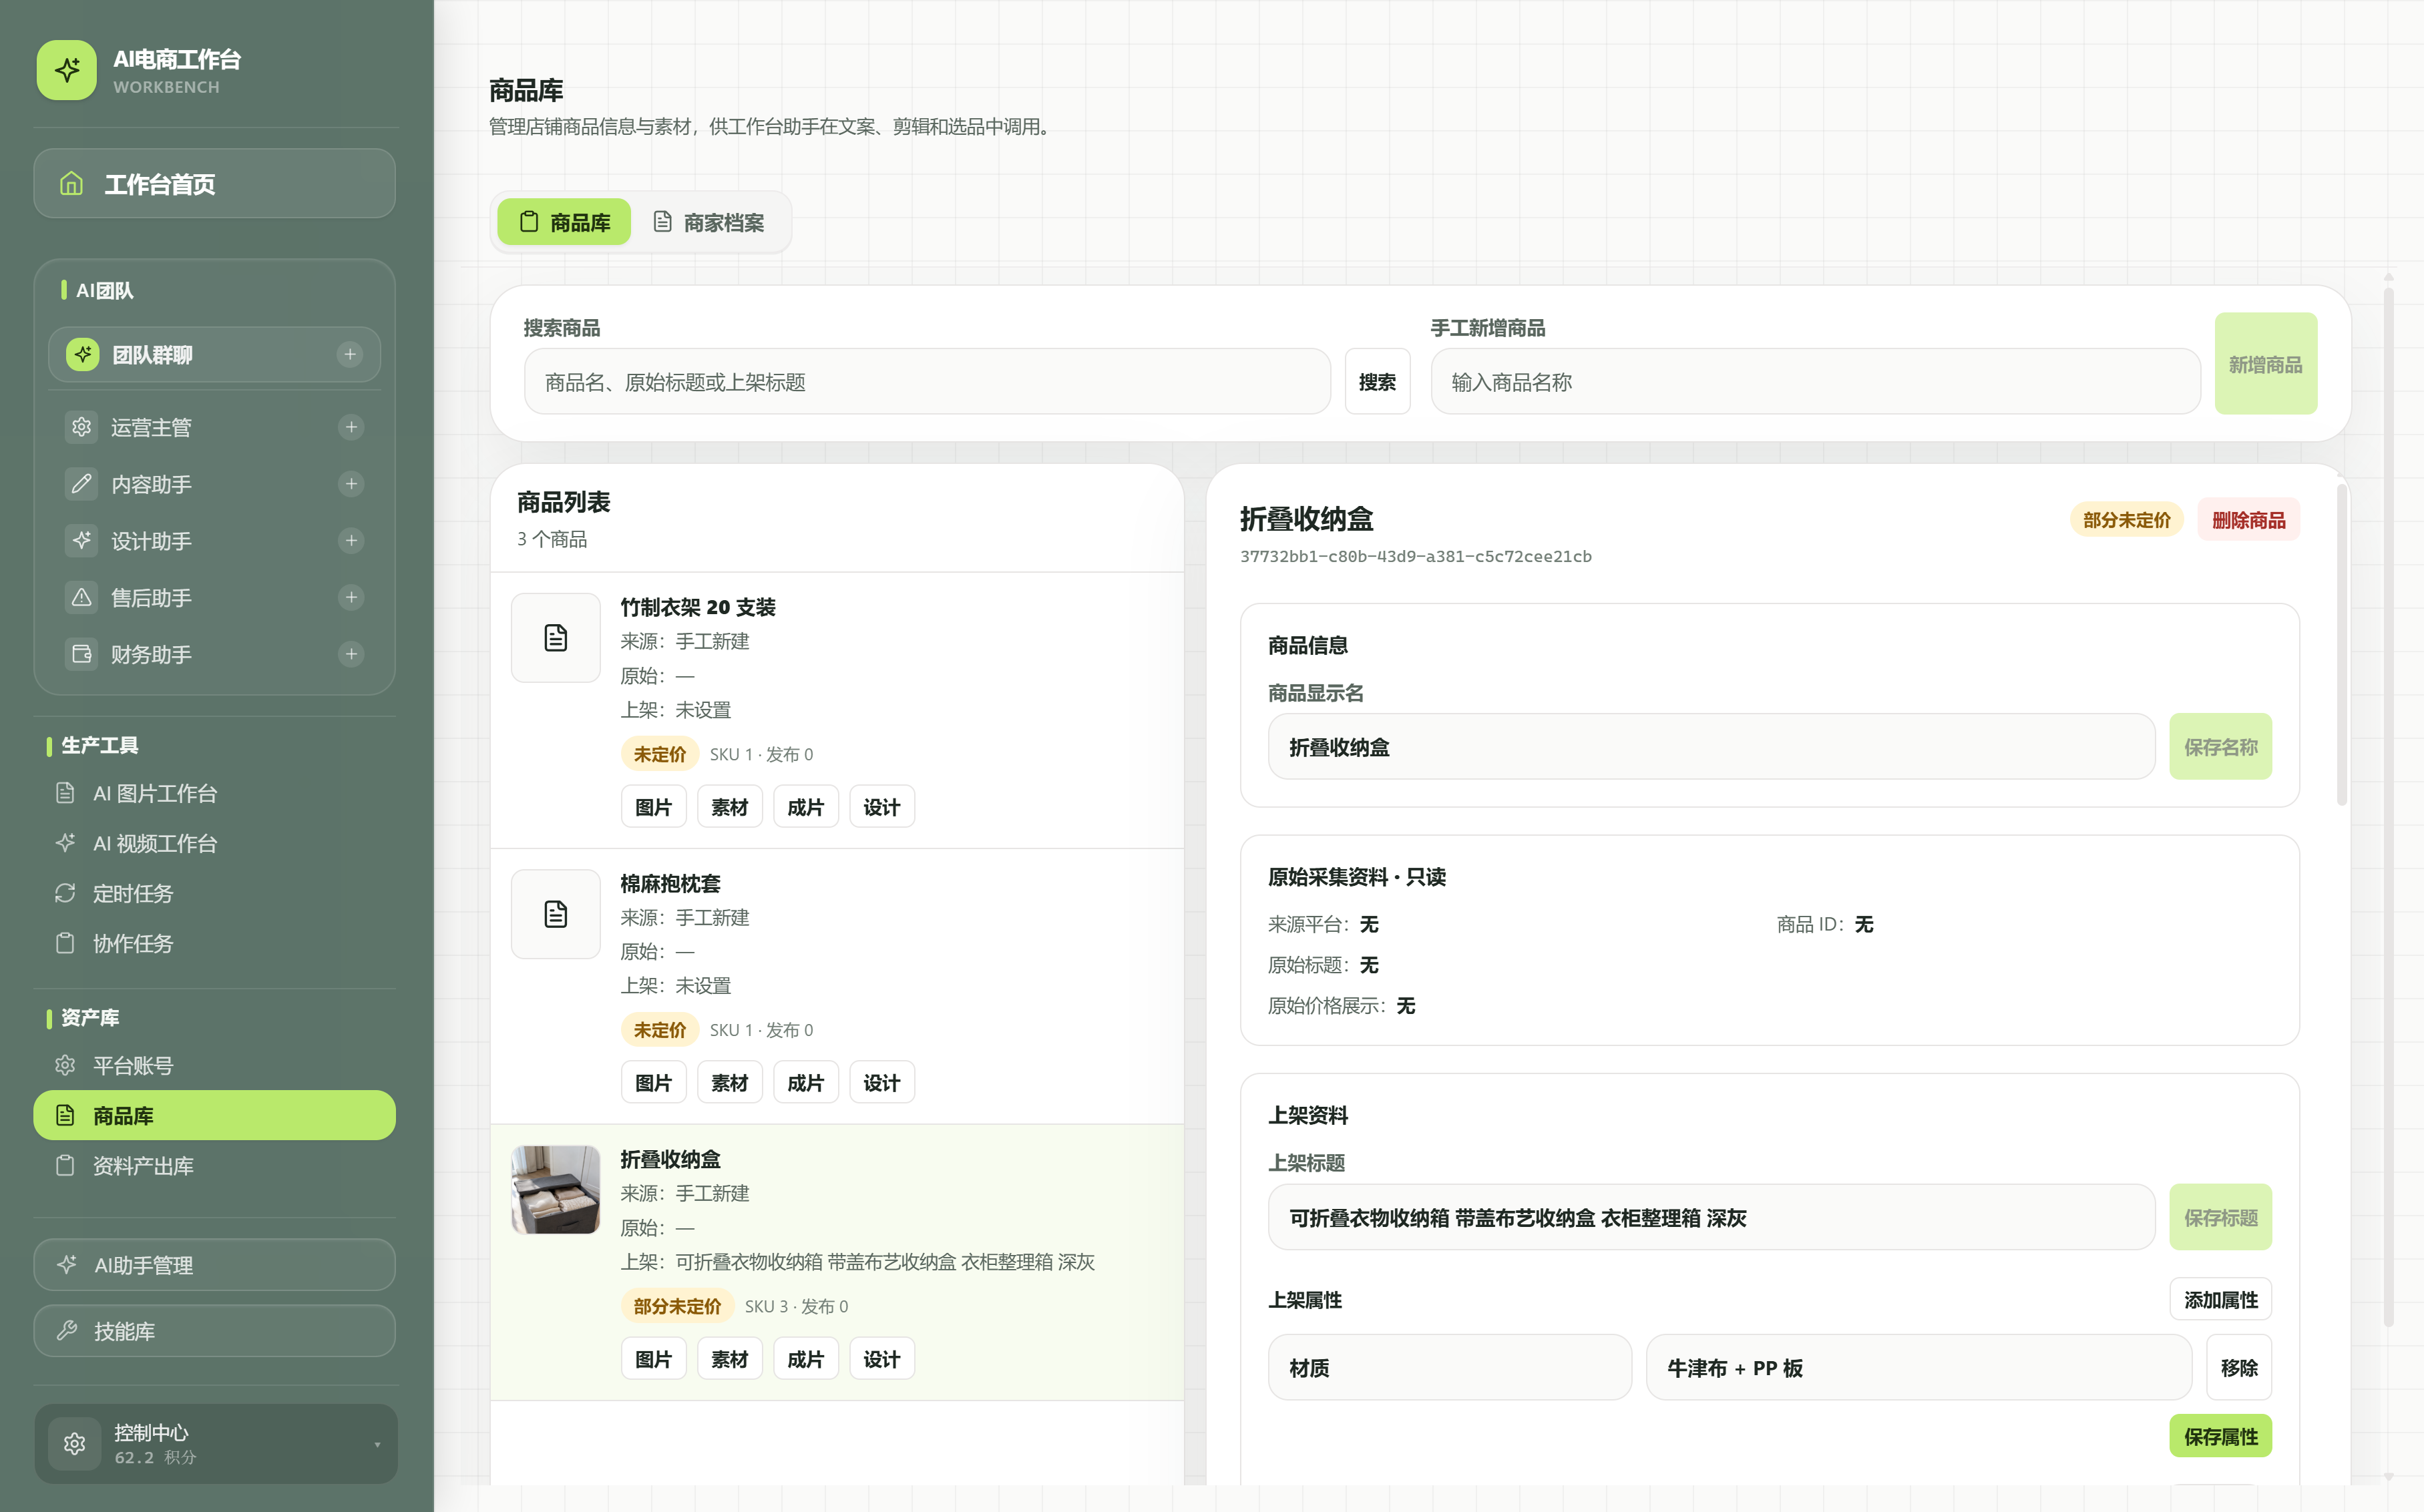This screenshot has width=2424, height=1512.
Task: Click the gear icon of 运营主管
Action: coord(82,427)
